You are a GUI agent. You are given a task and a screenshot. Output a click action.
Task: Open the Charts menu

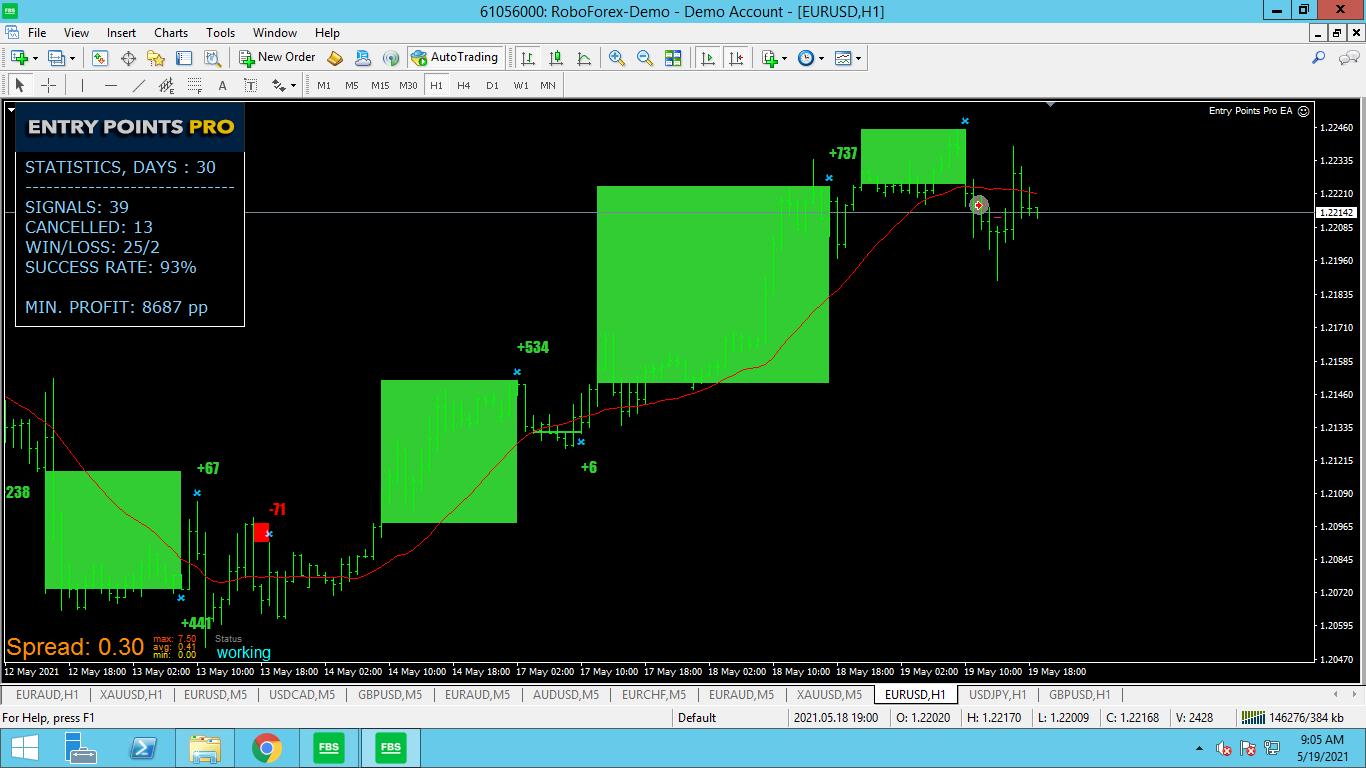pos(171,33)
